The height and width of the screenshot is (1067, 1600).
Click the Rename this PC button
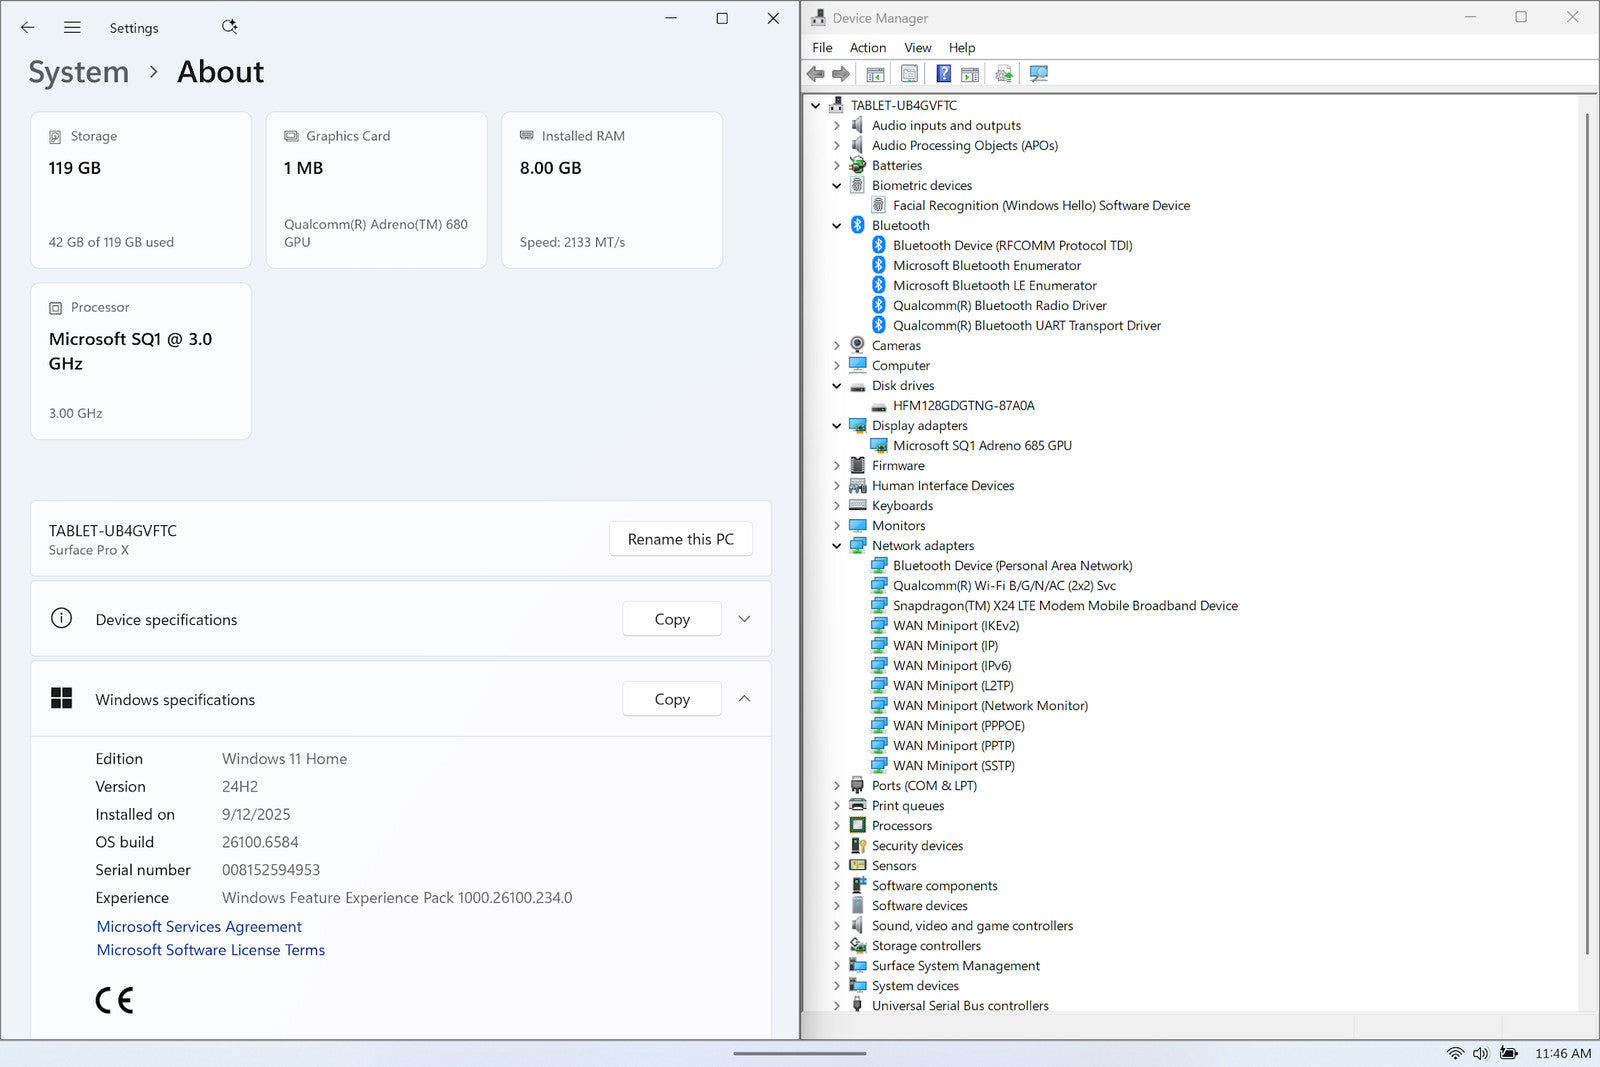(681, 539)
